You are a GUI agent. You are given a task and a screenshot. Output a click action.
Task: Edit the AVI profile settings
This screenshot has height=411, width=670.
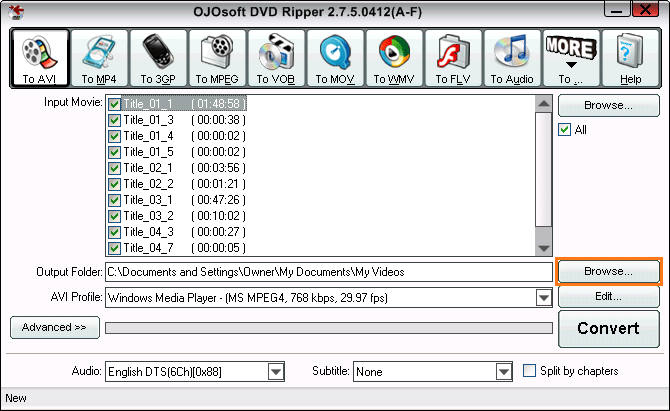(x=608, y=297)
